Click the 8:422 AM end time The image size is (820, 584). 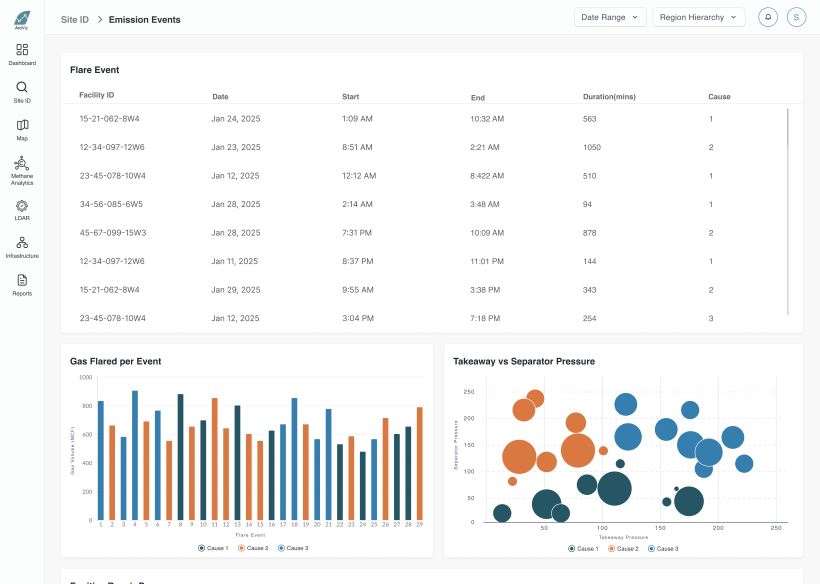(x=487, y=176)
